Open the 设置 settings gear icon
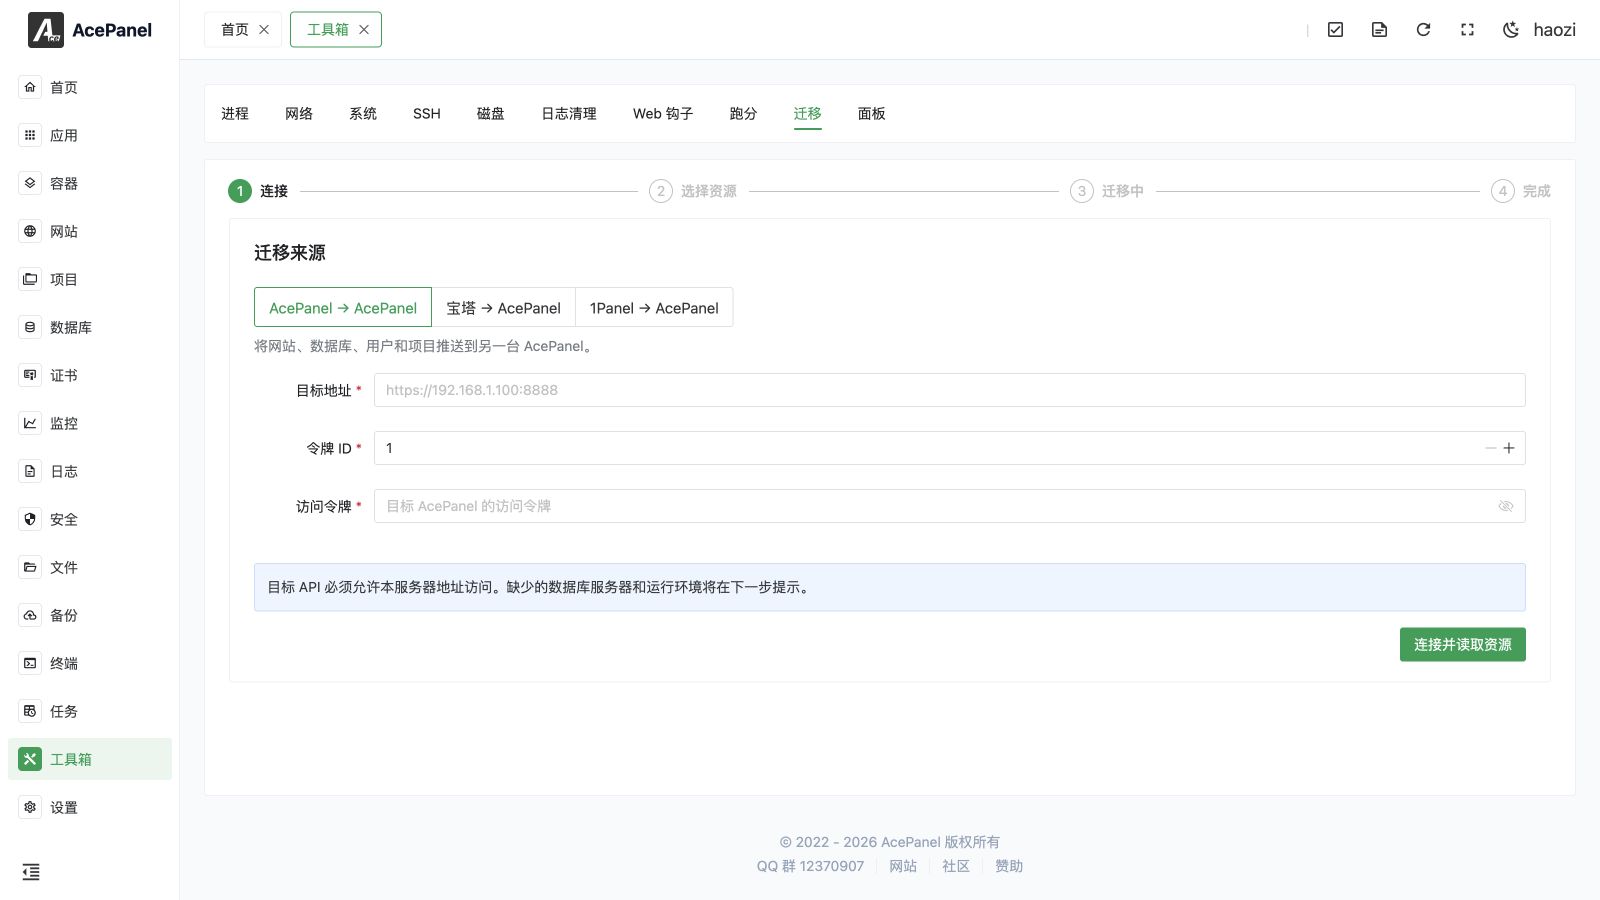The image size is (1600, 900). 30,807
